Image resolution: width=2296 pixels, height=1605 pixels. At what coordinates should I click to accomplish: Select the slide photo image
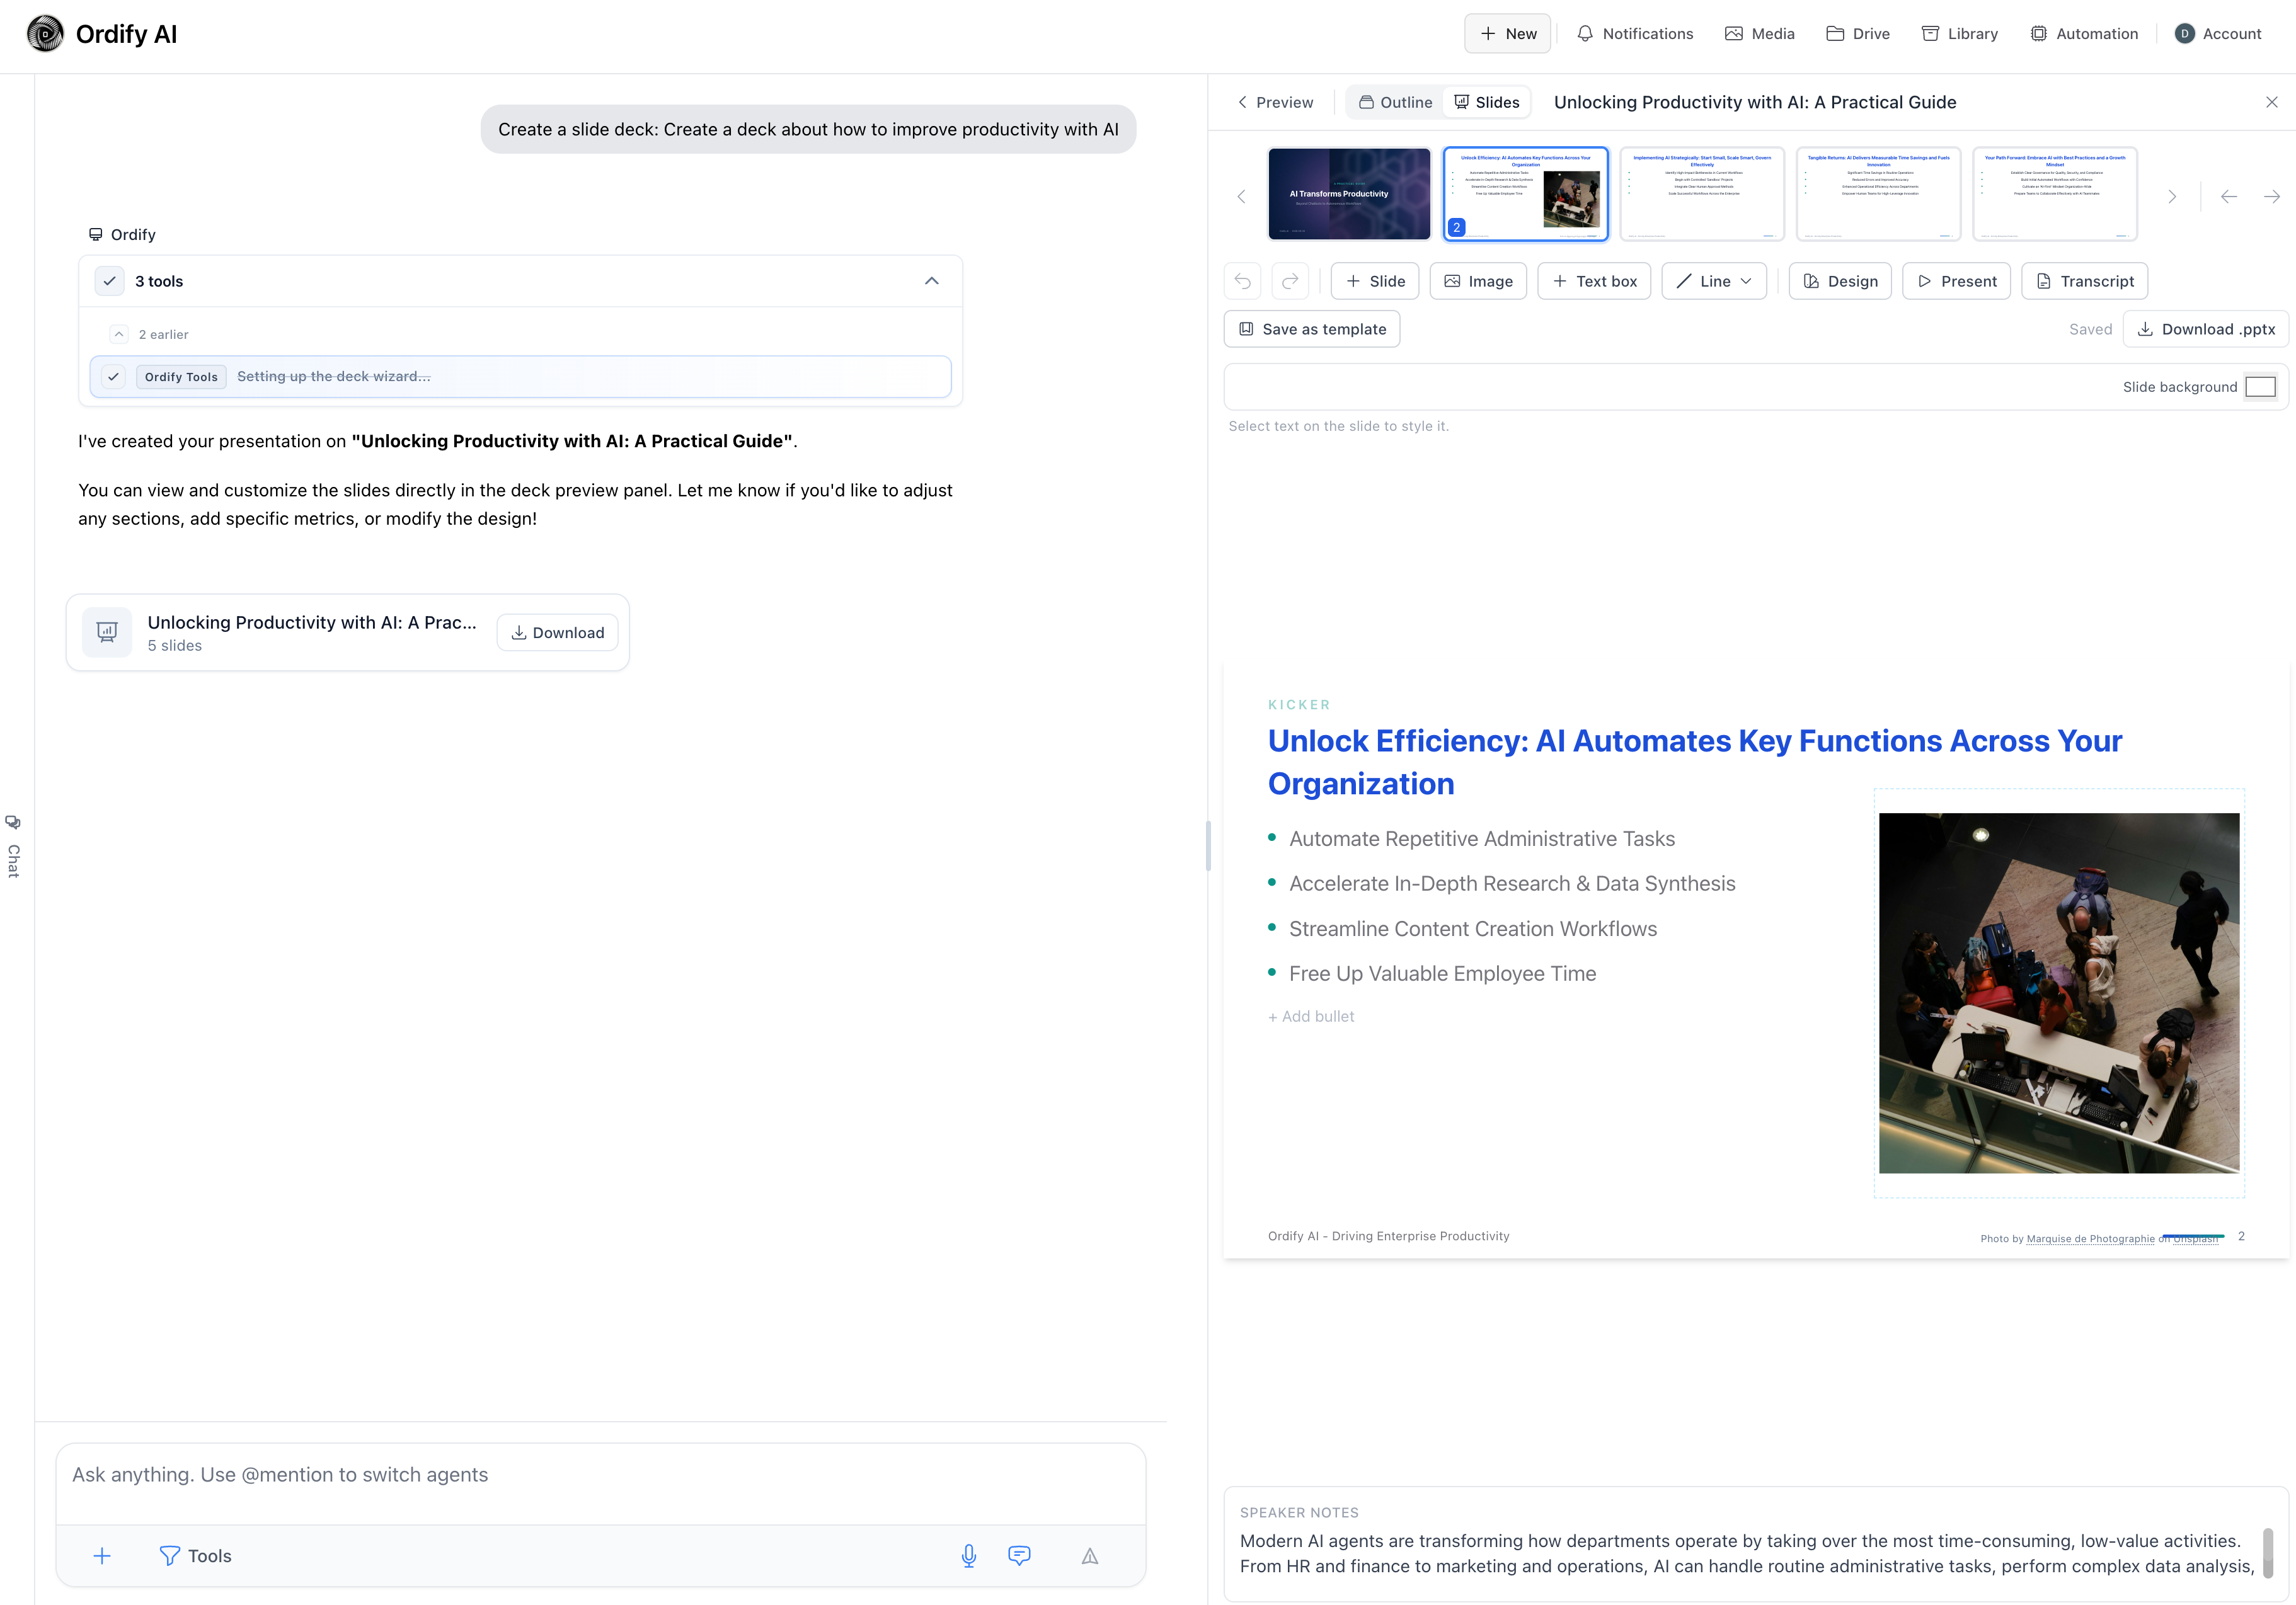(x=2059, y=993)
